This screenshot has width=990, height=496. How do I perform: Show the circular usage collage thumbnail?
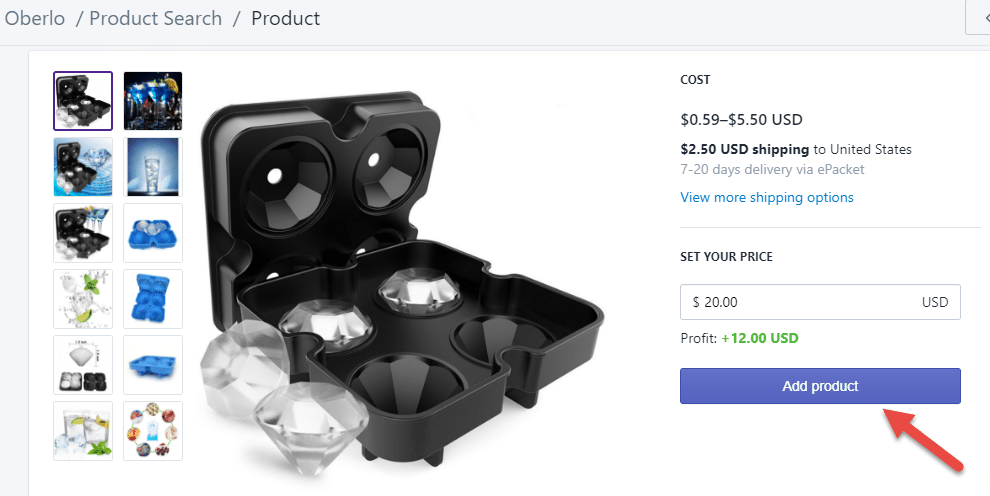pyautogui.click(x=153, y=431)
